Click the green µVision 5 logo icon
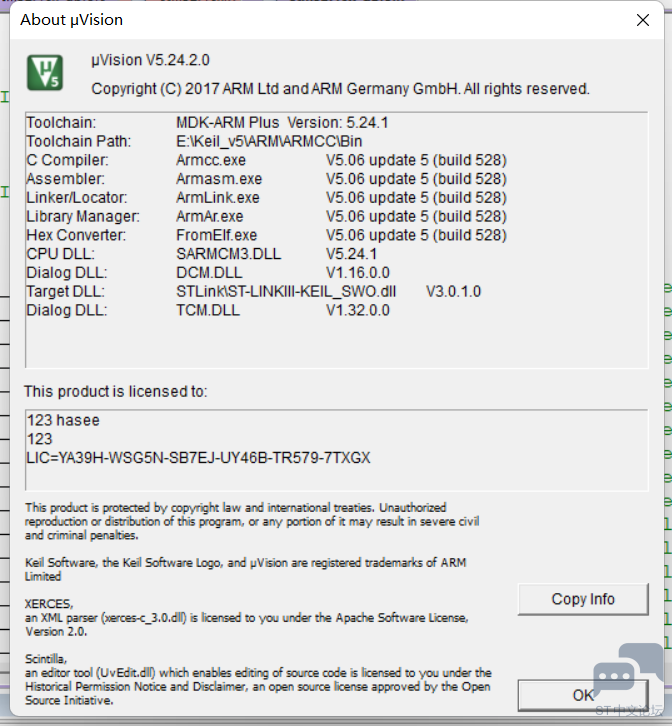Viewport: 672px width, 726px height. pos(44,73)
